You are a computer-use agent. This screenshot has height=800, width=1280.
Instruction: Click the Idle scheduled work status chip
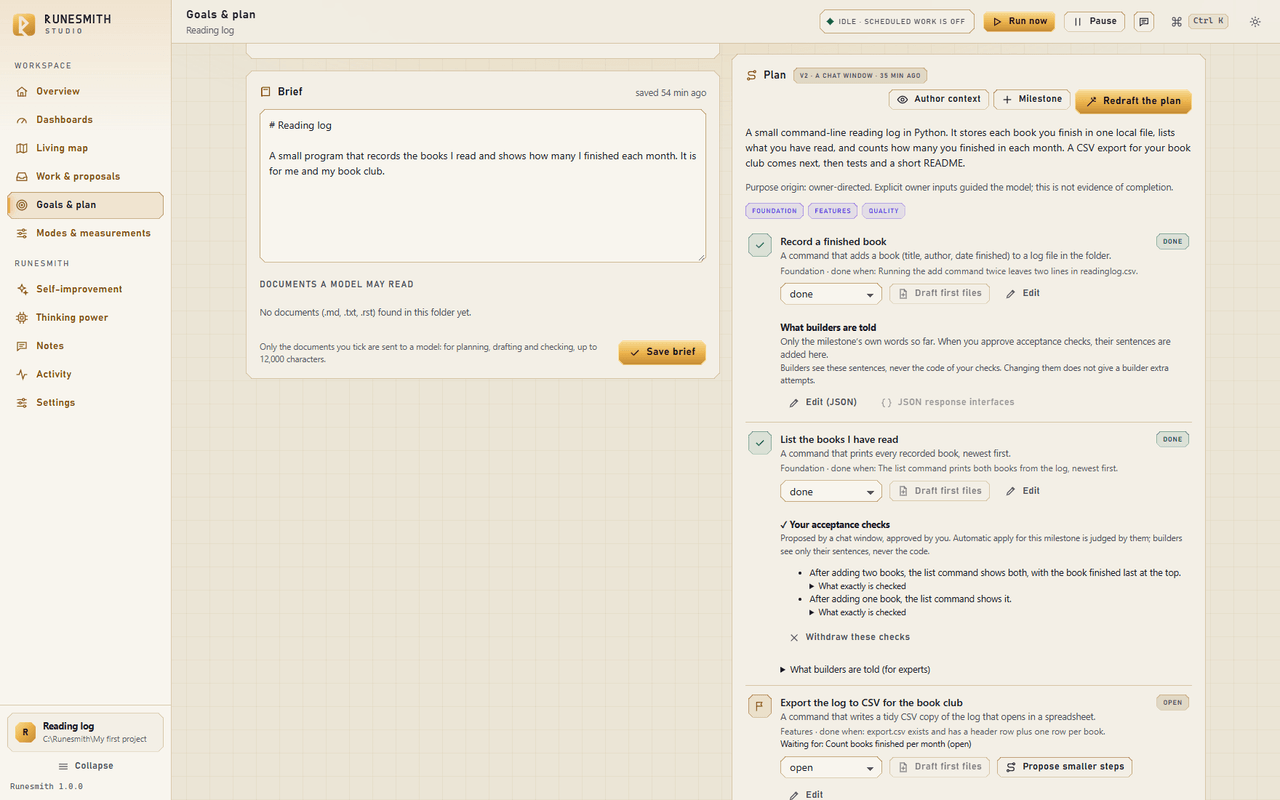(x=897, y=21)
